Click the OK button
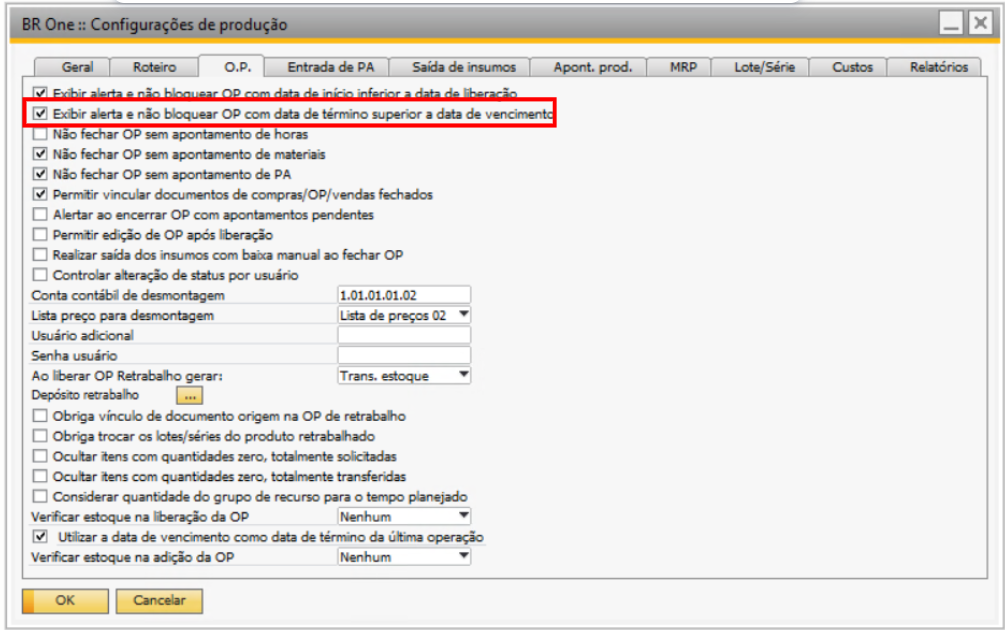 point(65,600)
